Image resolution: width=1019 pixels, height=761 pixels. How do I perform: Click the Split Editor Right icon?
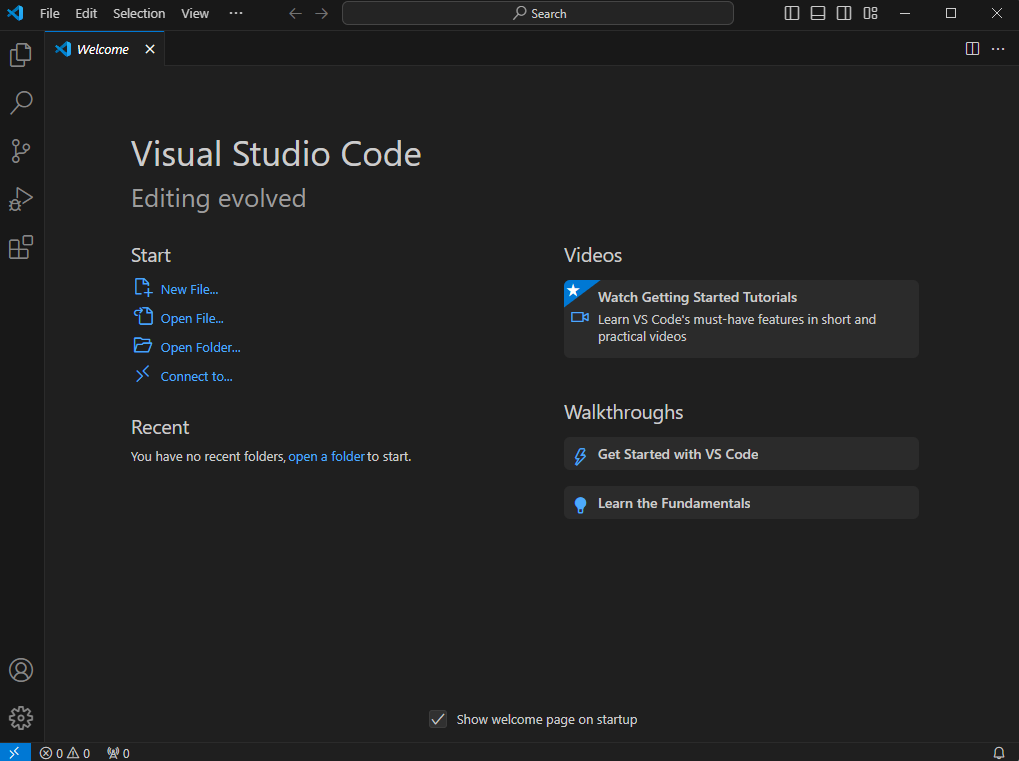click(x=972, y=49)
